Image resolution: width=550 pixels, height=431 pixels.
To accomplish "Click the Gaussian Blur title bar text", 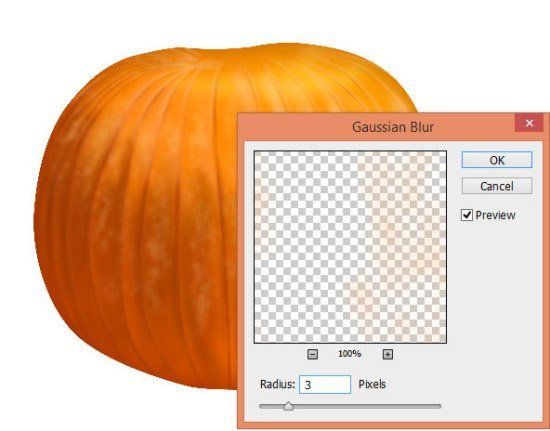I will point(393,127).
